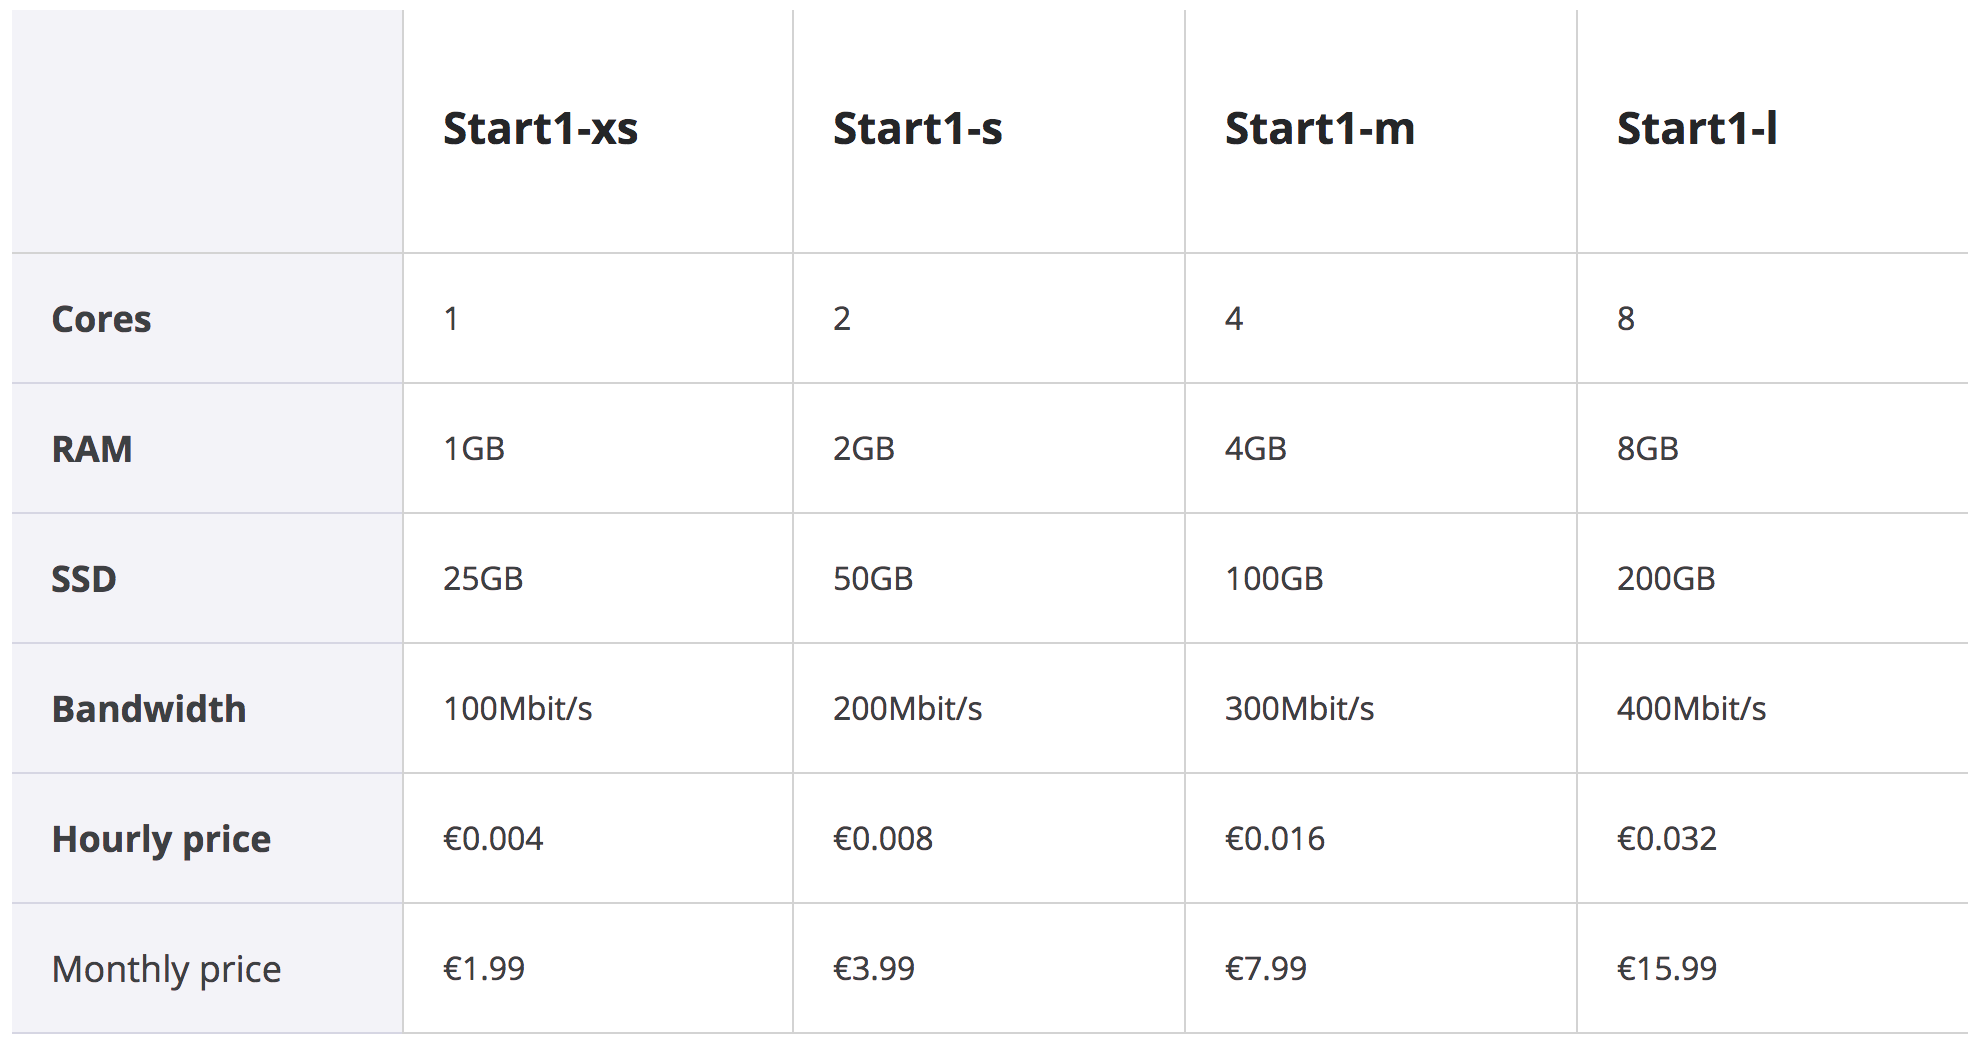Click the 25GB SSD cell
The image size is (1984, 1044).
click(483, 579)
